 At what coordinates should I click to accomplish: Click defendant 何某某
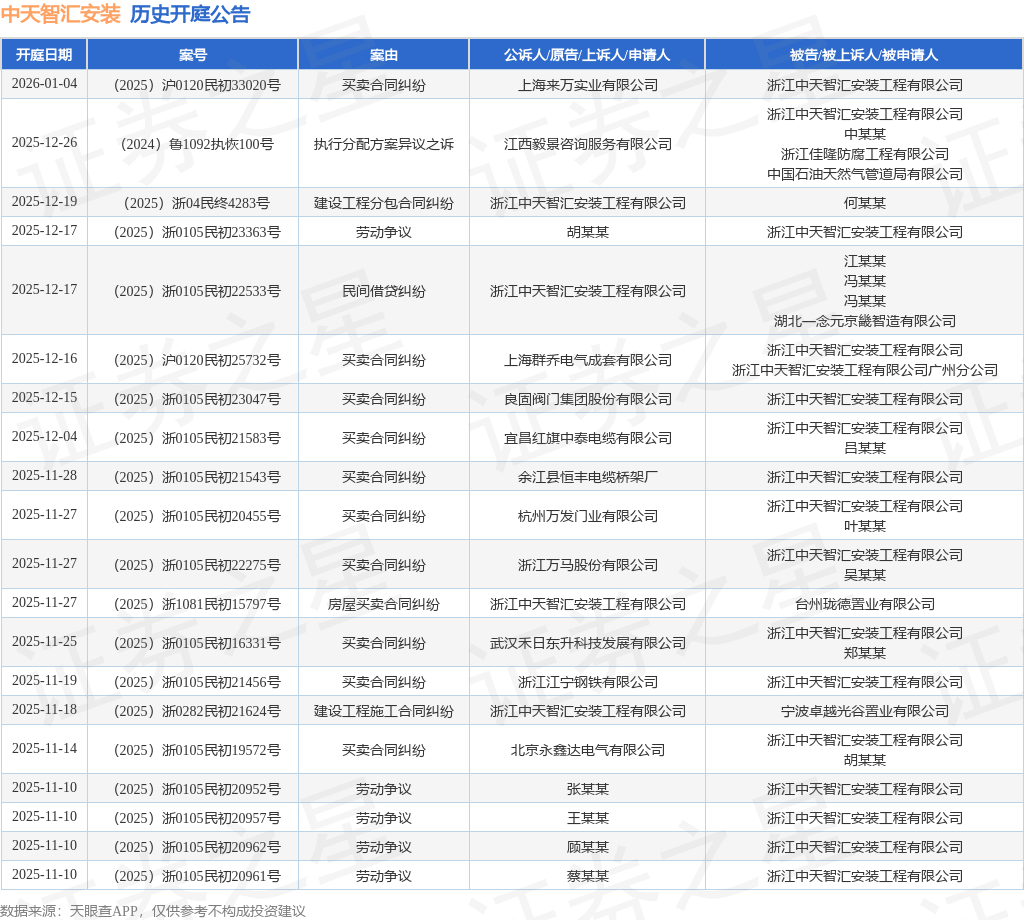point(865,203)
